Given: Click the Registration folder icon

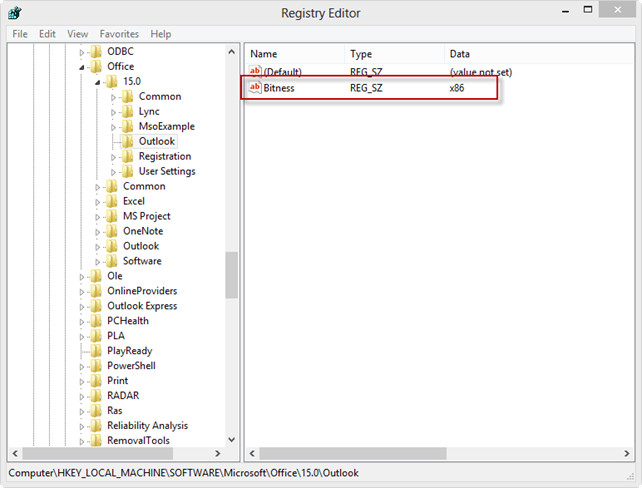Looking at the screenshot, I should [x=128, y=156].
